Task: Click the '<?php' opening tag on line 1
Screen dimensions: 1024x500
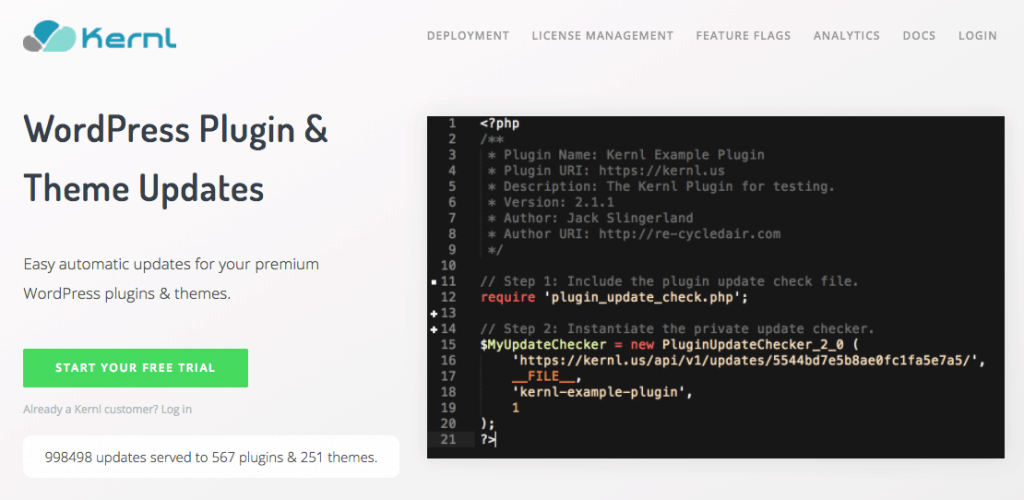Action: 500,123
